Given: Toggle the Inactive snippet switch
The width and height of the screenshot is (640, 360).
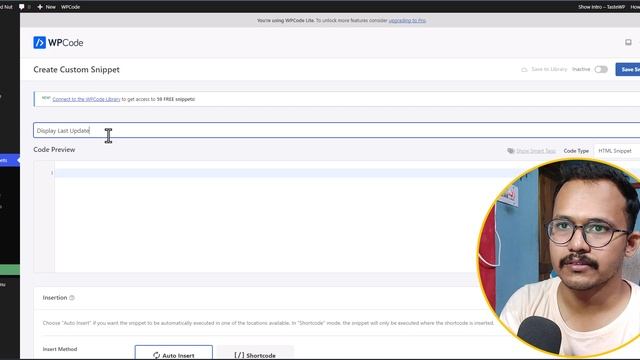Looking at the screenshot, I should click(x=601, y=69).
